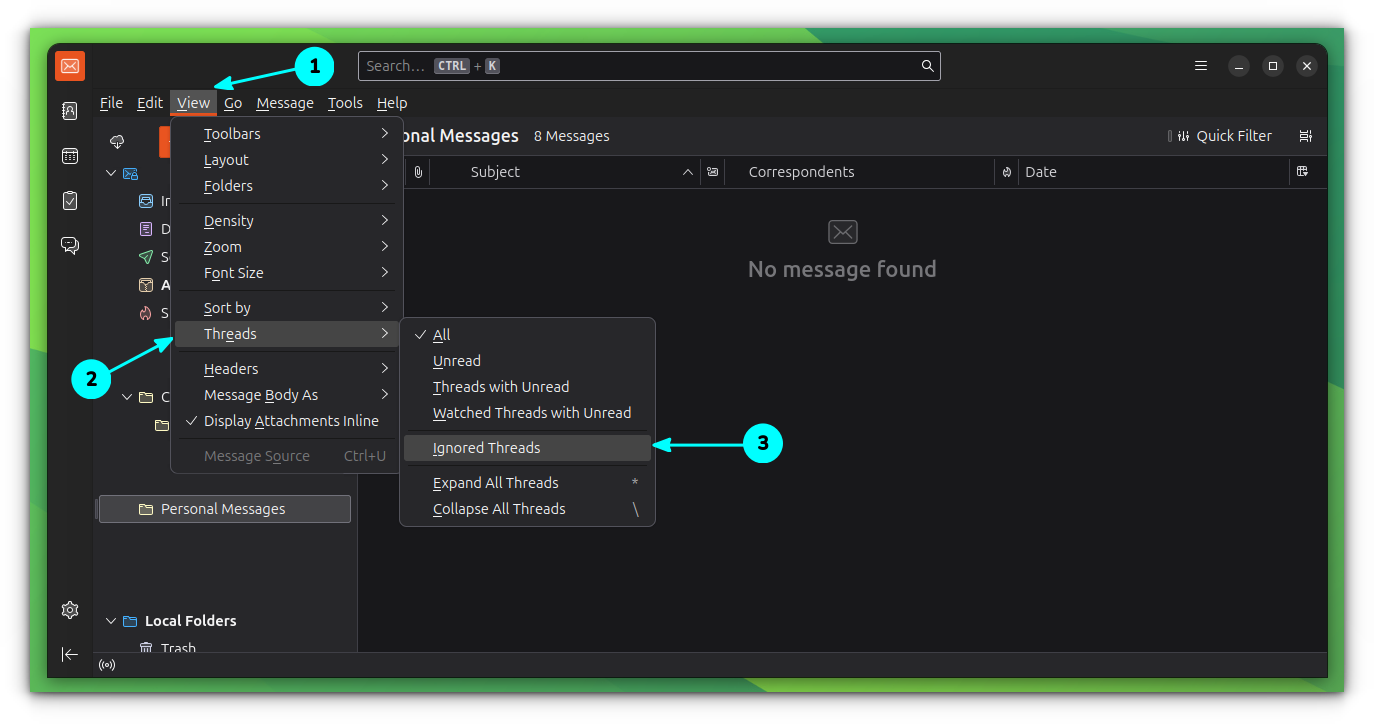Select Ignored Threads from Threads submenu
This screenshot has height=724, width=1374.
pyautogui.click(x=487, y=447)
